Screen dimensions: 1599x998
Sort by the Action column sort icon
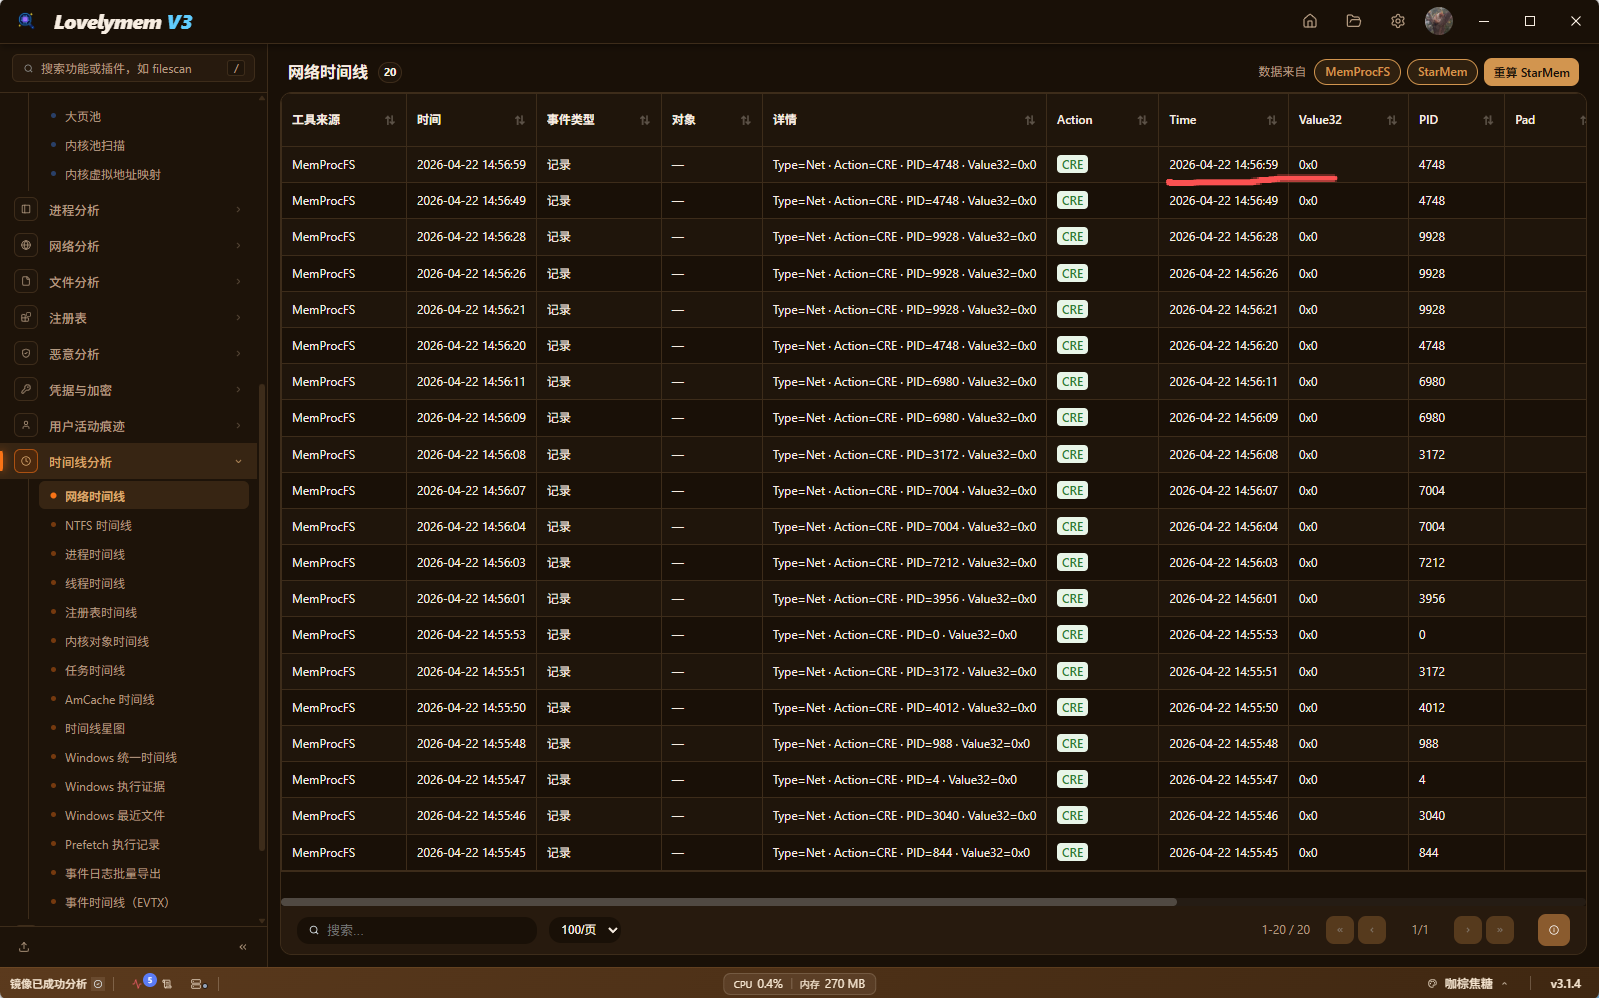tap(1142, 120)
